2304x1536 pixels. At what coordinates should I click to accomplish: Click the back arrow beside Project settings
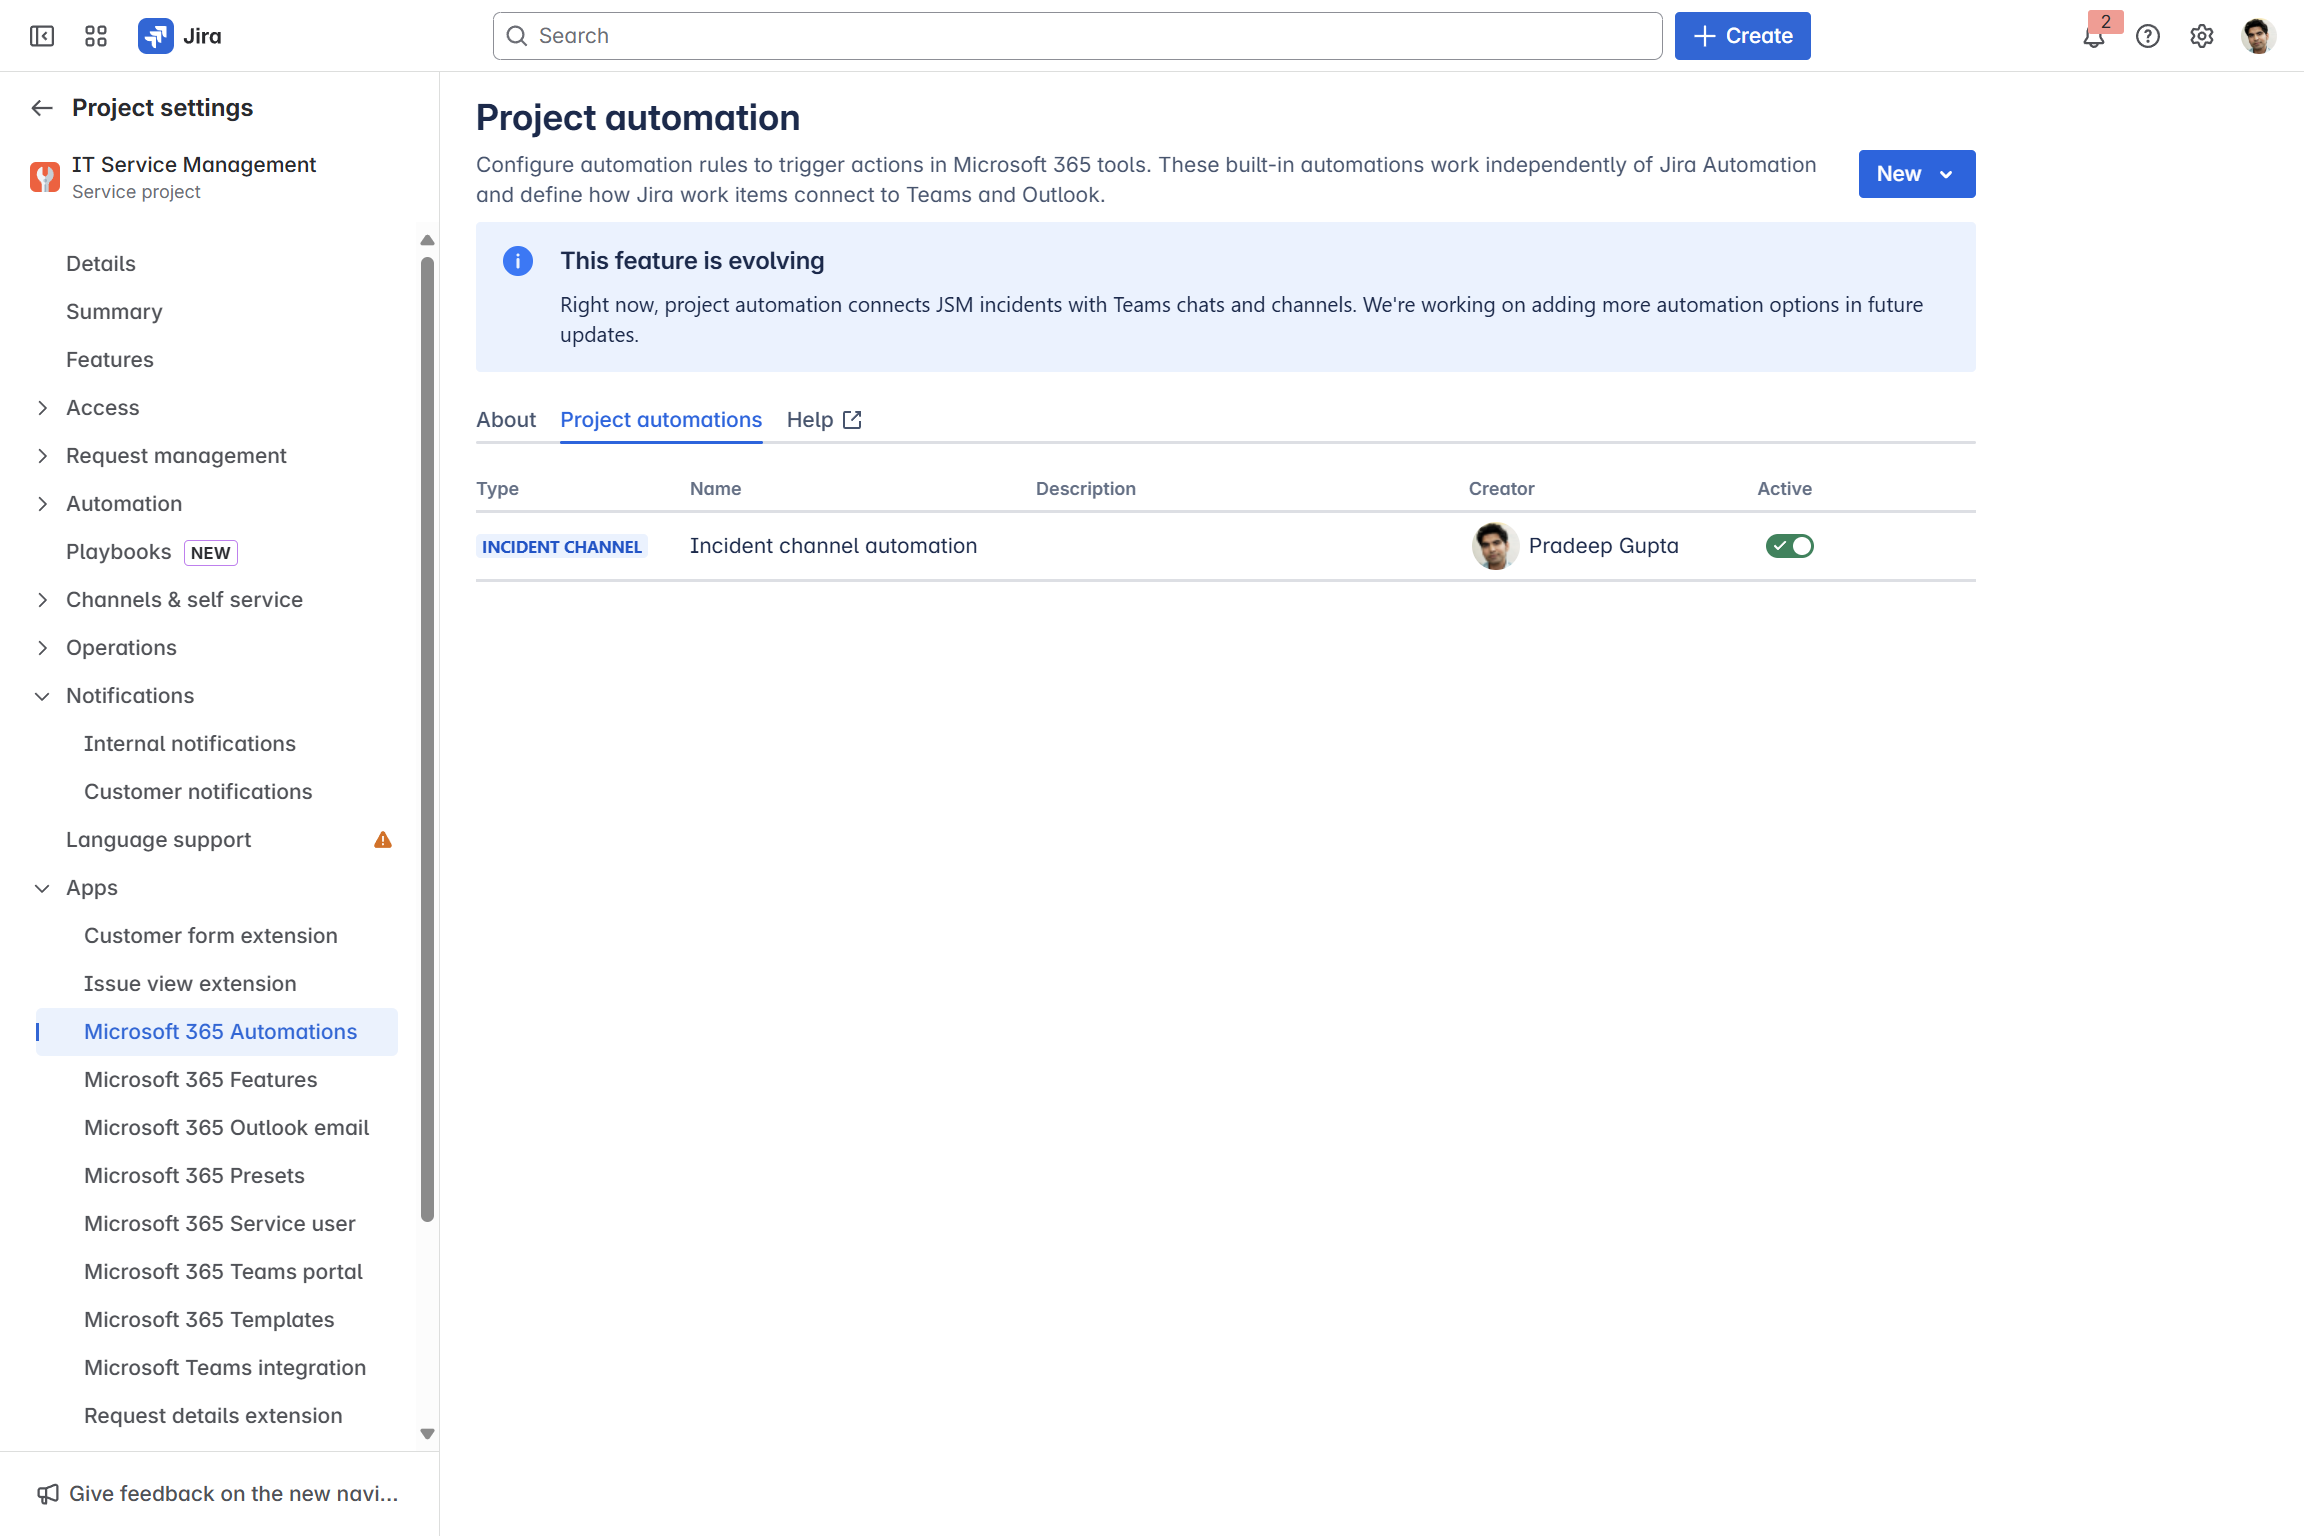(x=42, y=108)
